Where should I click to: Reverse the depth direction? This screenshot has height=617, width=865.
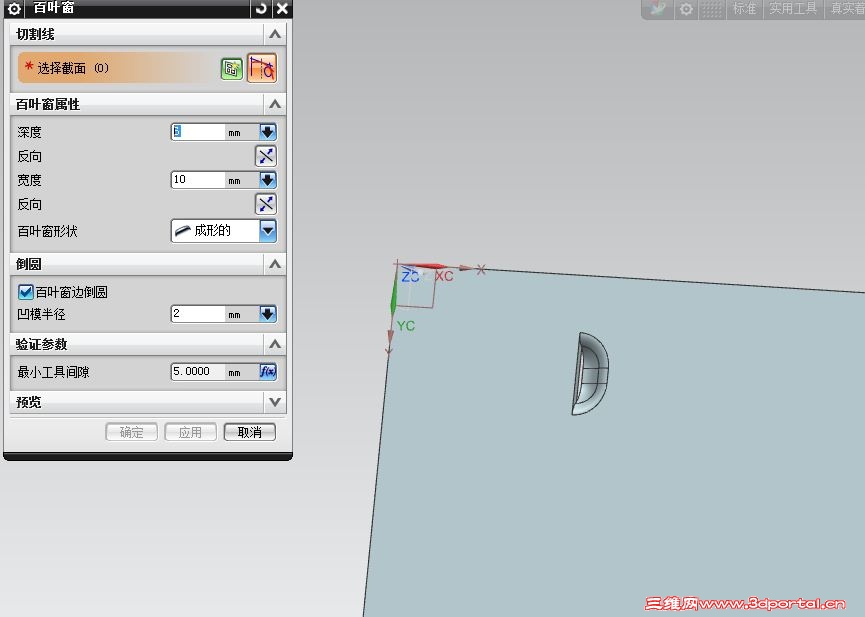point(266,156)
